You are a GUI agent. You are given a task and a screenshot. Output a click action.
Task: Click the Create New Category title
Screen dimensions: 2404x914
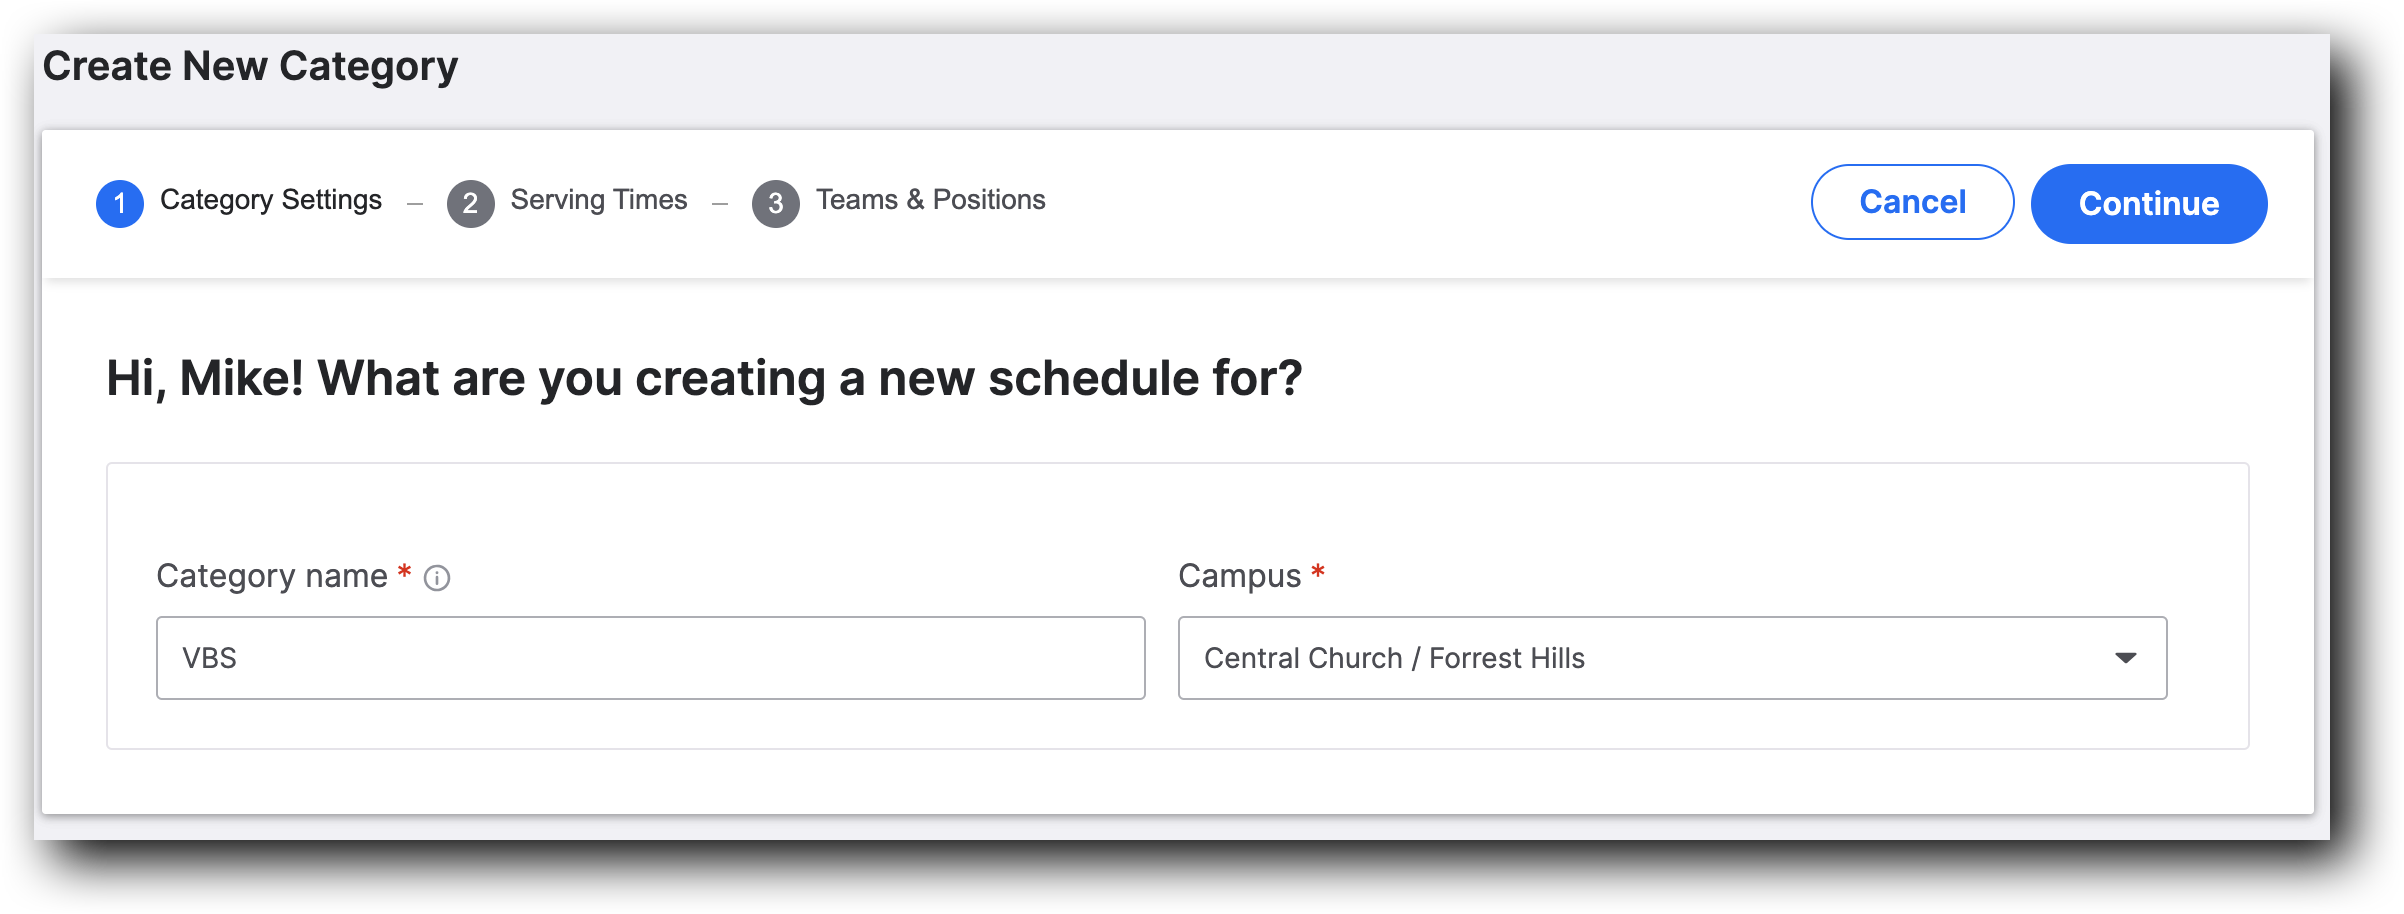point(252,65)
